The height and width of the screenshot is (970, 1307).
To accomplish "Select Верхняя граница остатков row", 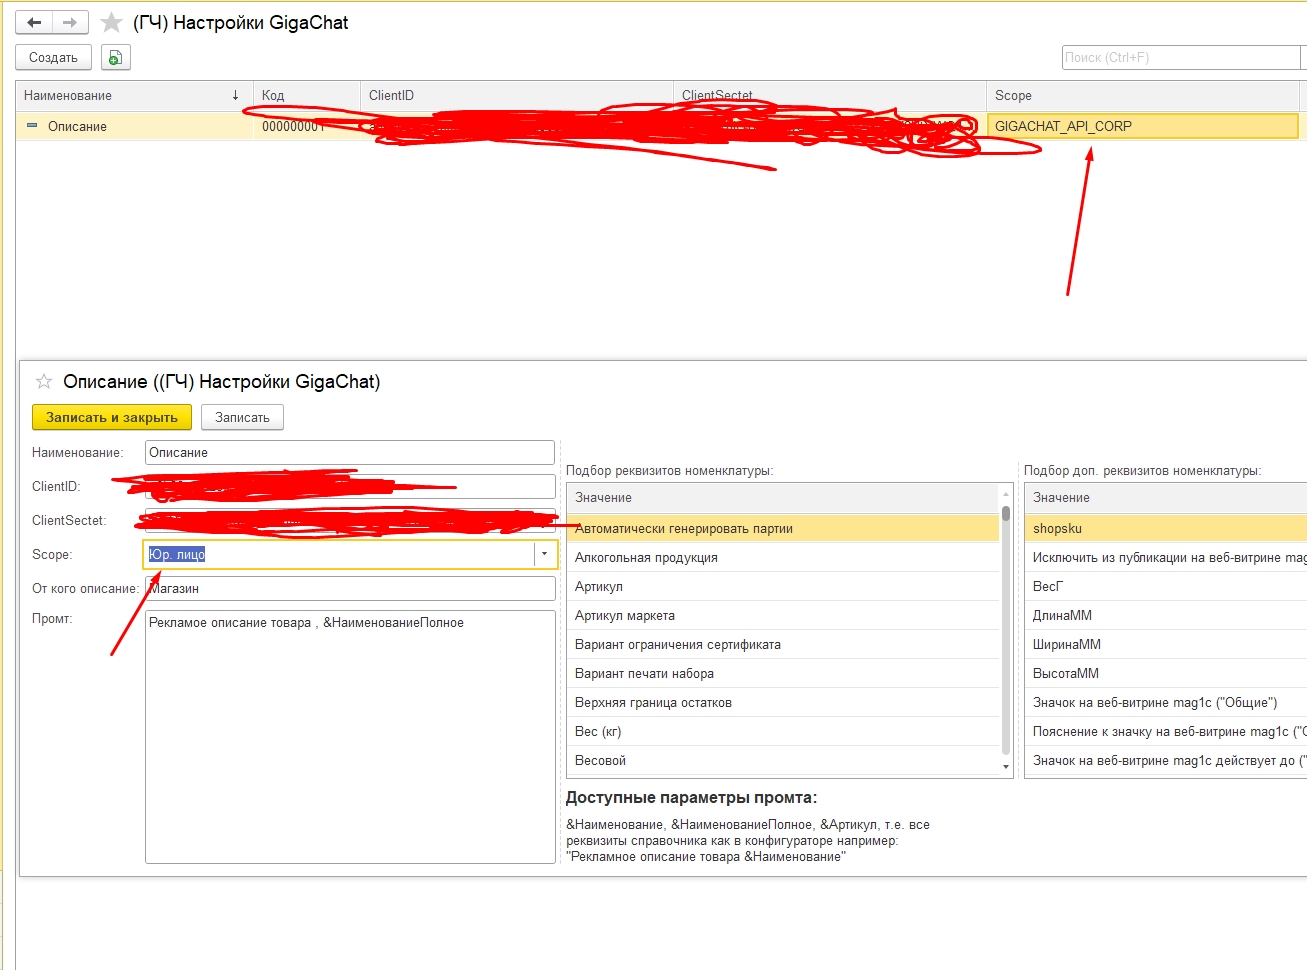I will point(783,702).
